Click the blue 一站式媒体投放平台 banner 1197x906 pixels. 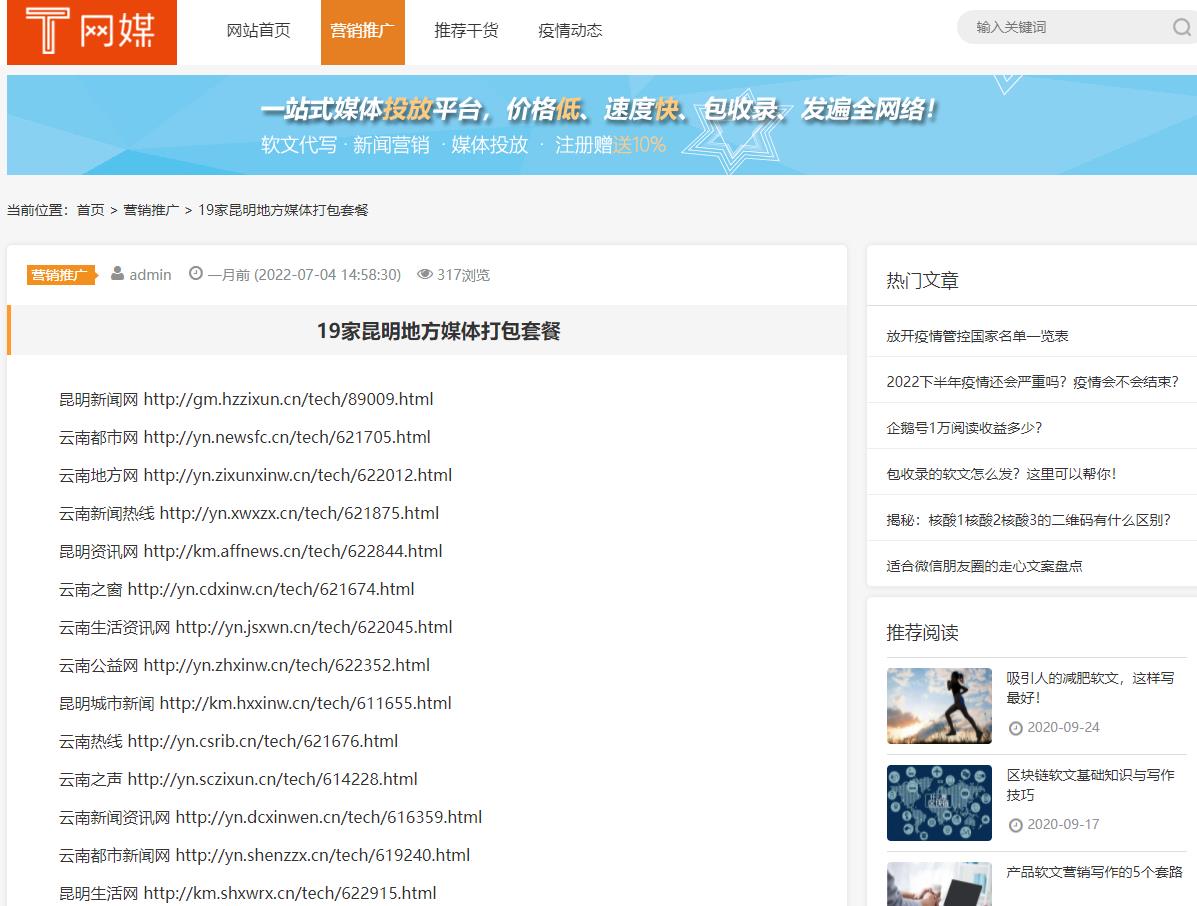pos(602,124)
